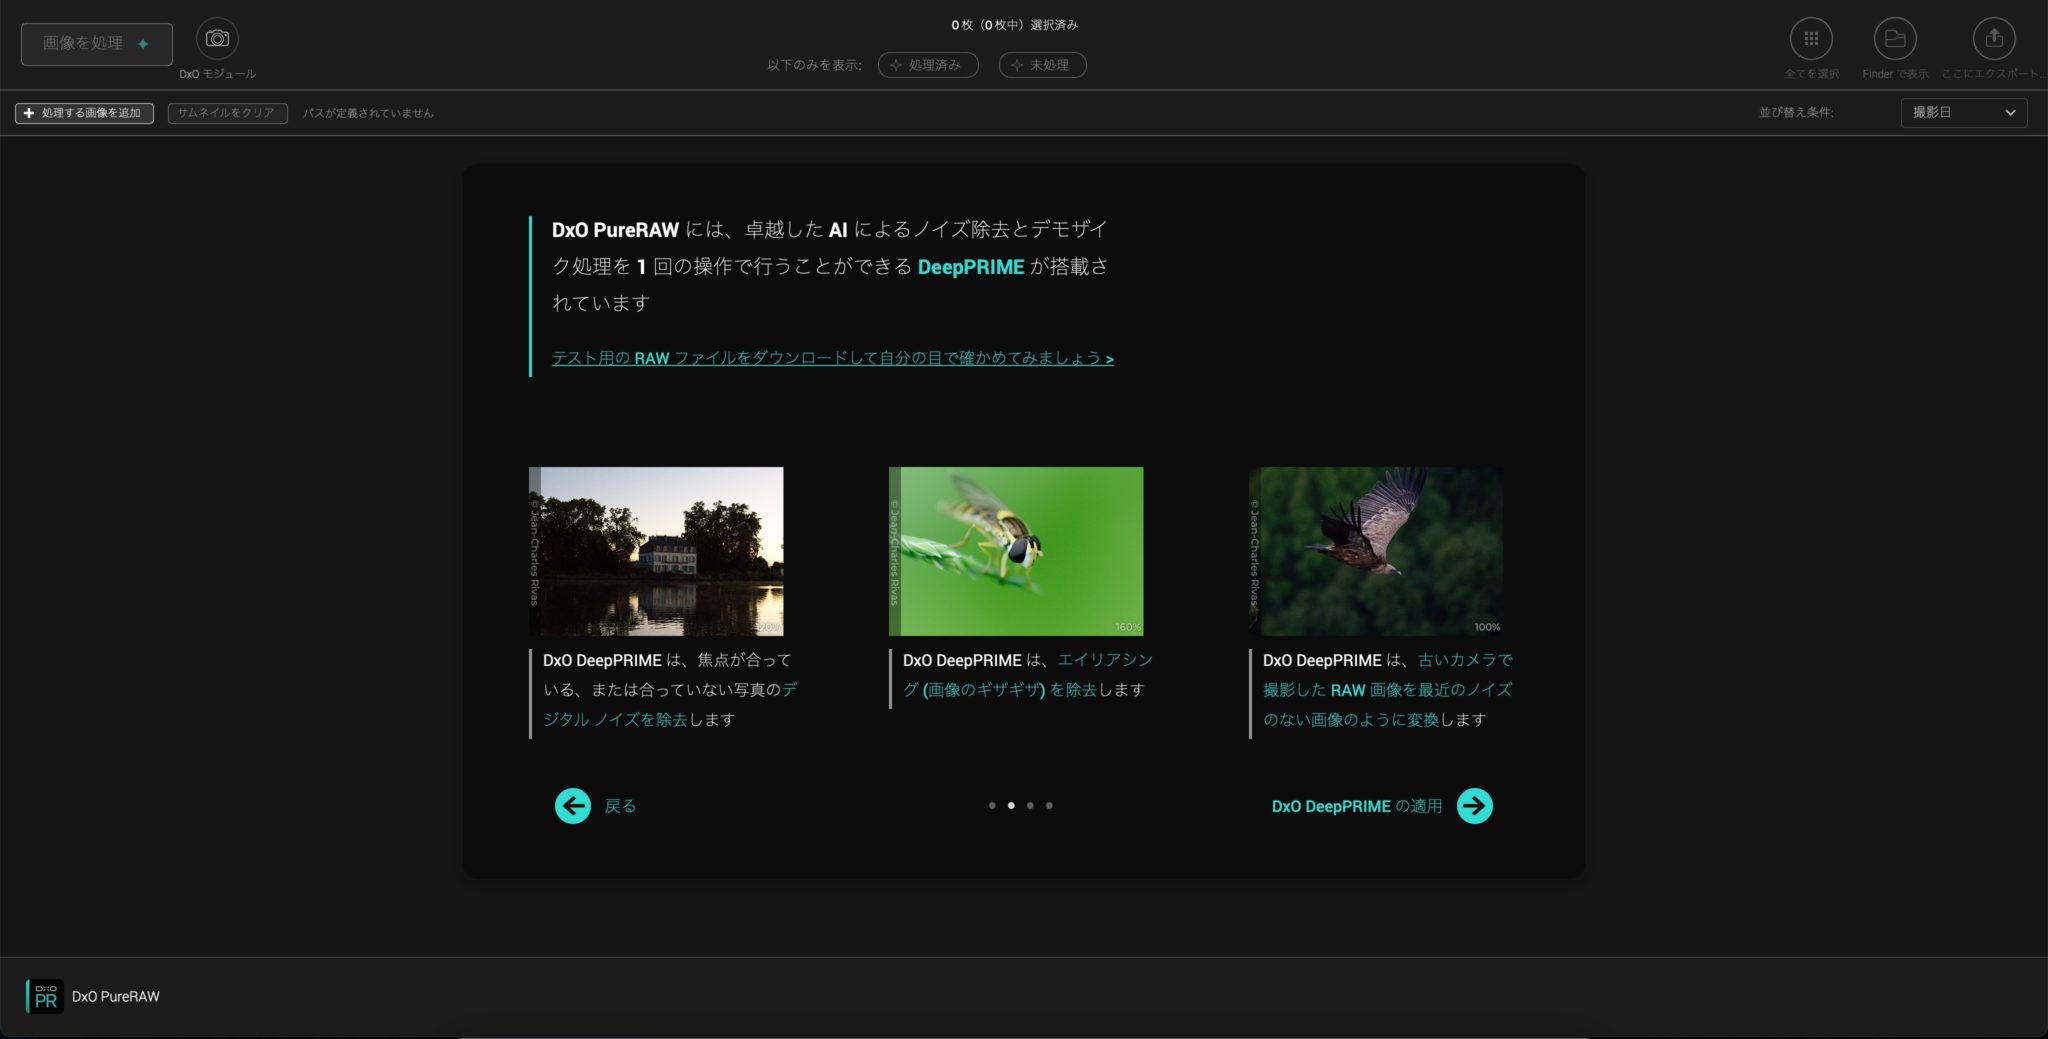2048x1039 pixels.
Task: Click the 戻る label
Action: tap(620, 806)
